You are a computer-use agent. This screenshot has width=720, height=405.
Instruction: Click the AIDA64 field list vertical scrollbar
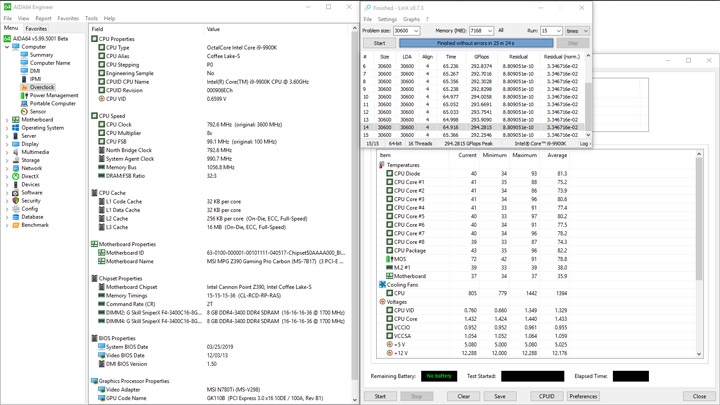coord(354,214)
